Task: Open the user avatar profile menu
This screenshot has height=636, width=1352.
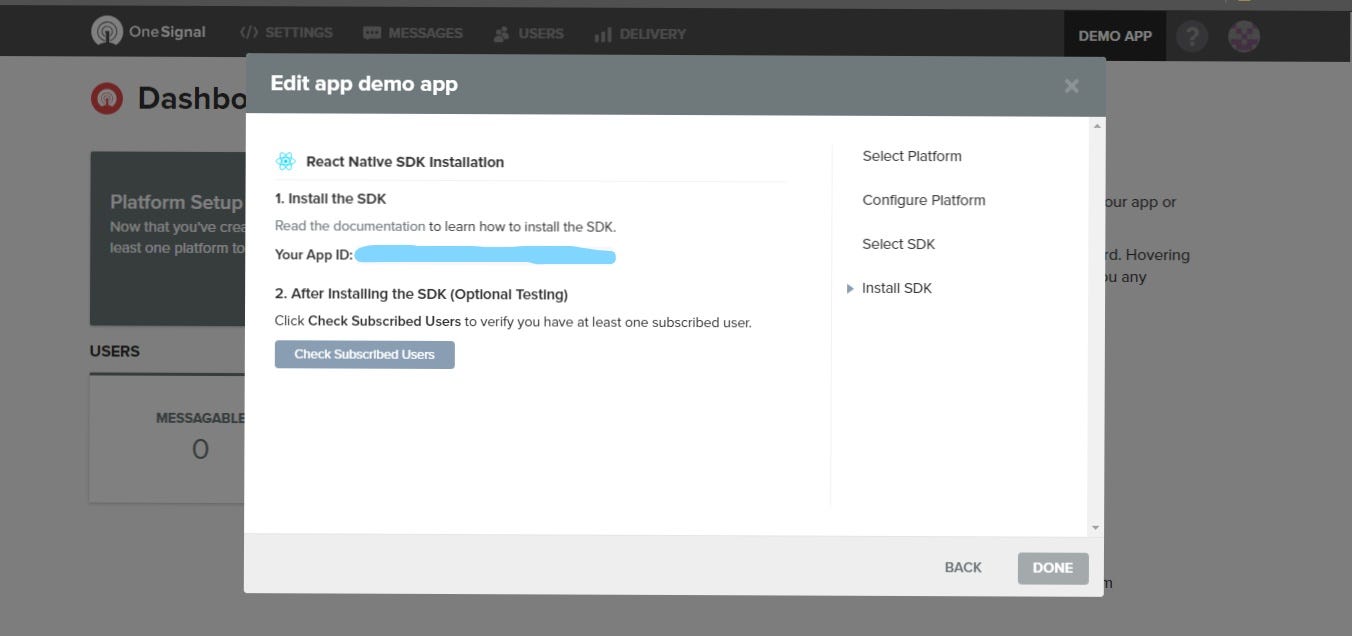Action: 1244,37
